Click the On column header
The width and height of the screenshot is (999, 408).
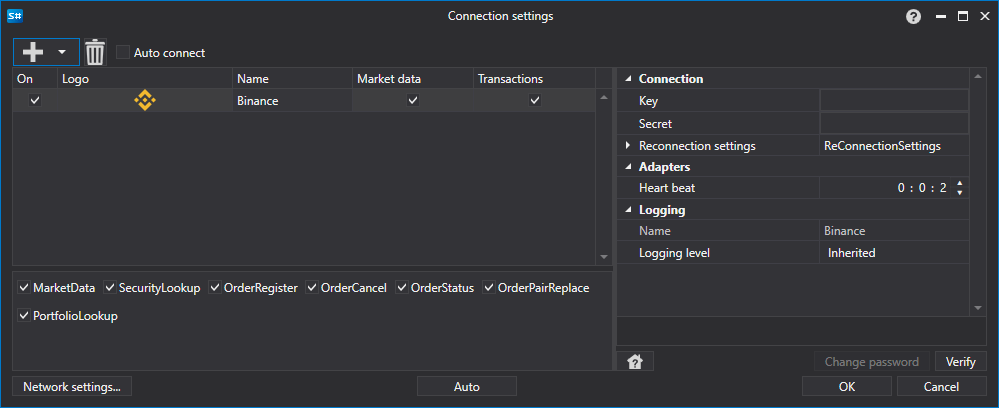click(x=35, y=79)
